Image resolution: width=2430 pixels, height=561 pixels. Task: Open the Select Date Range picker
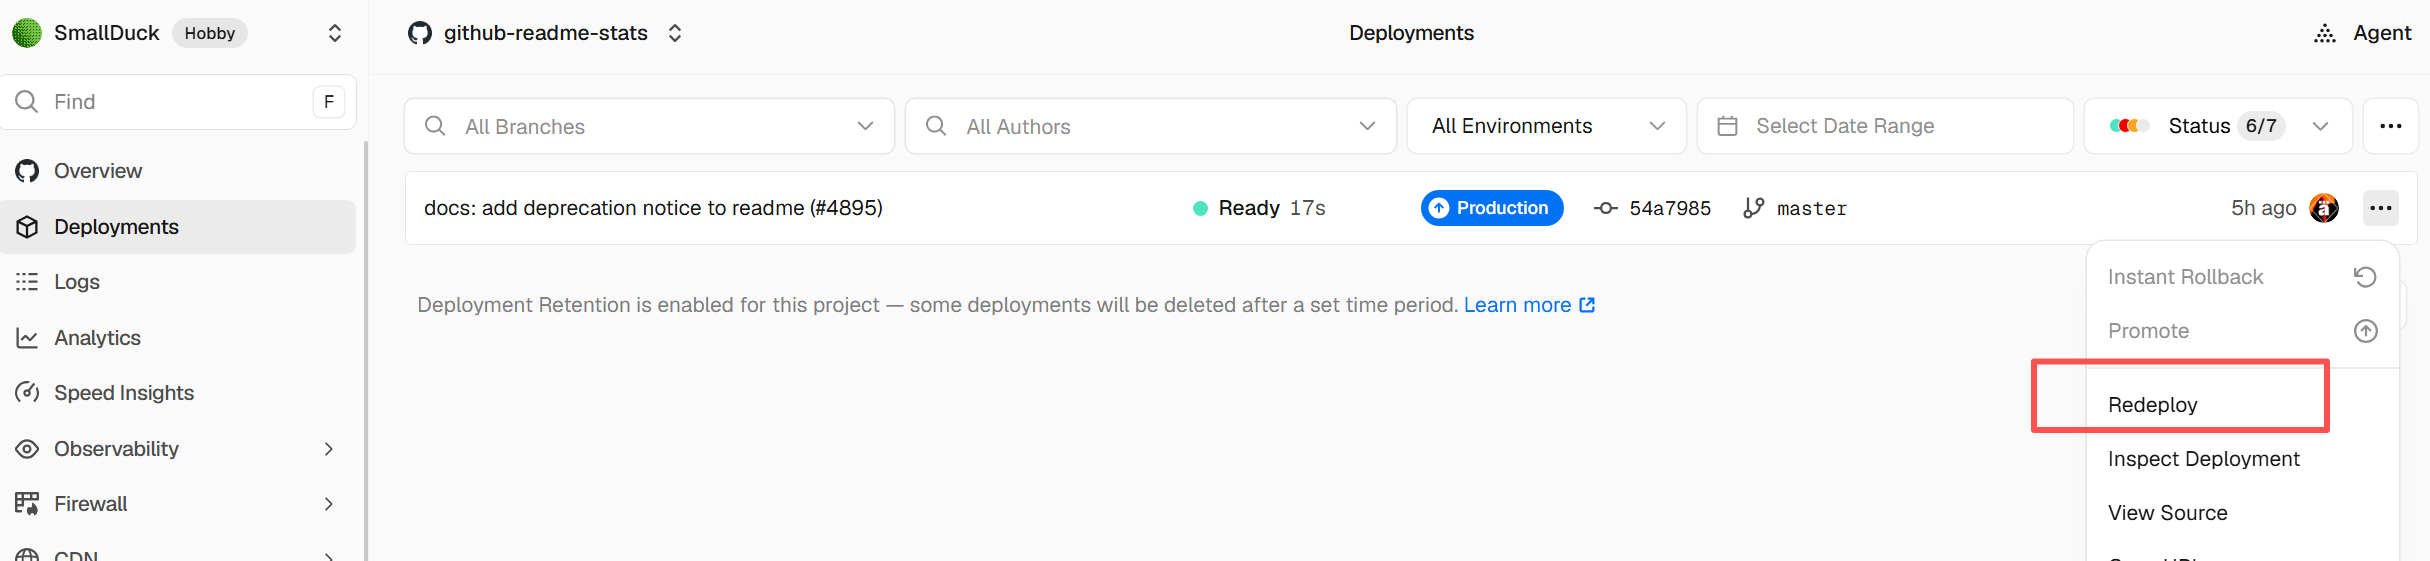1885,126
